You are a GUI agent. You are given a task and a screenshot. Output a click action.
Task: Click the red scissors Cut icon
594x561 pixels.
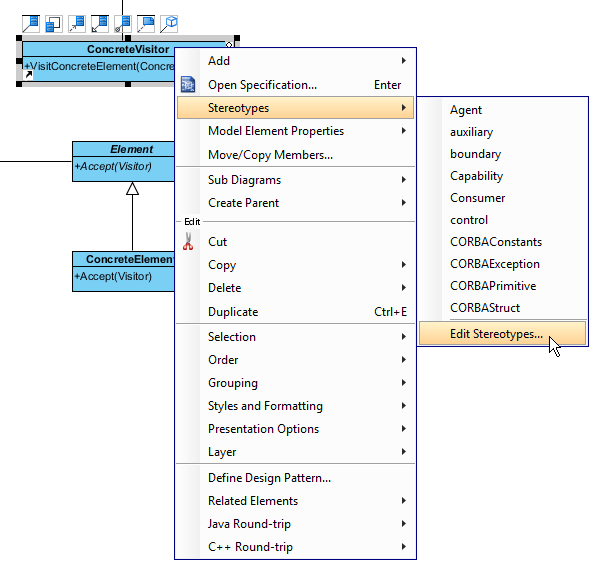(188, 242)
